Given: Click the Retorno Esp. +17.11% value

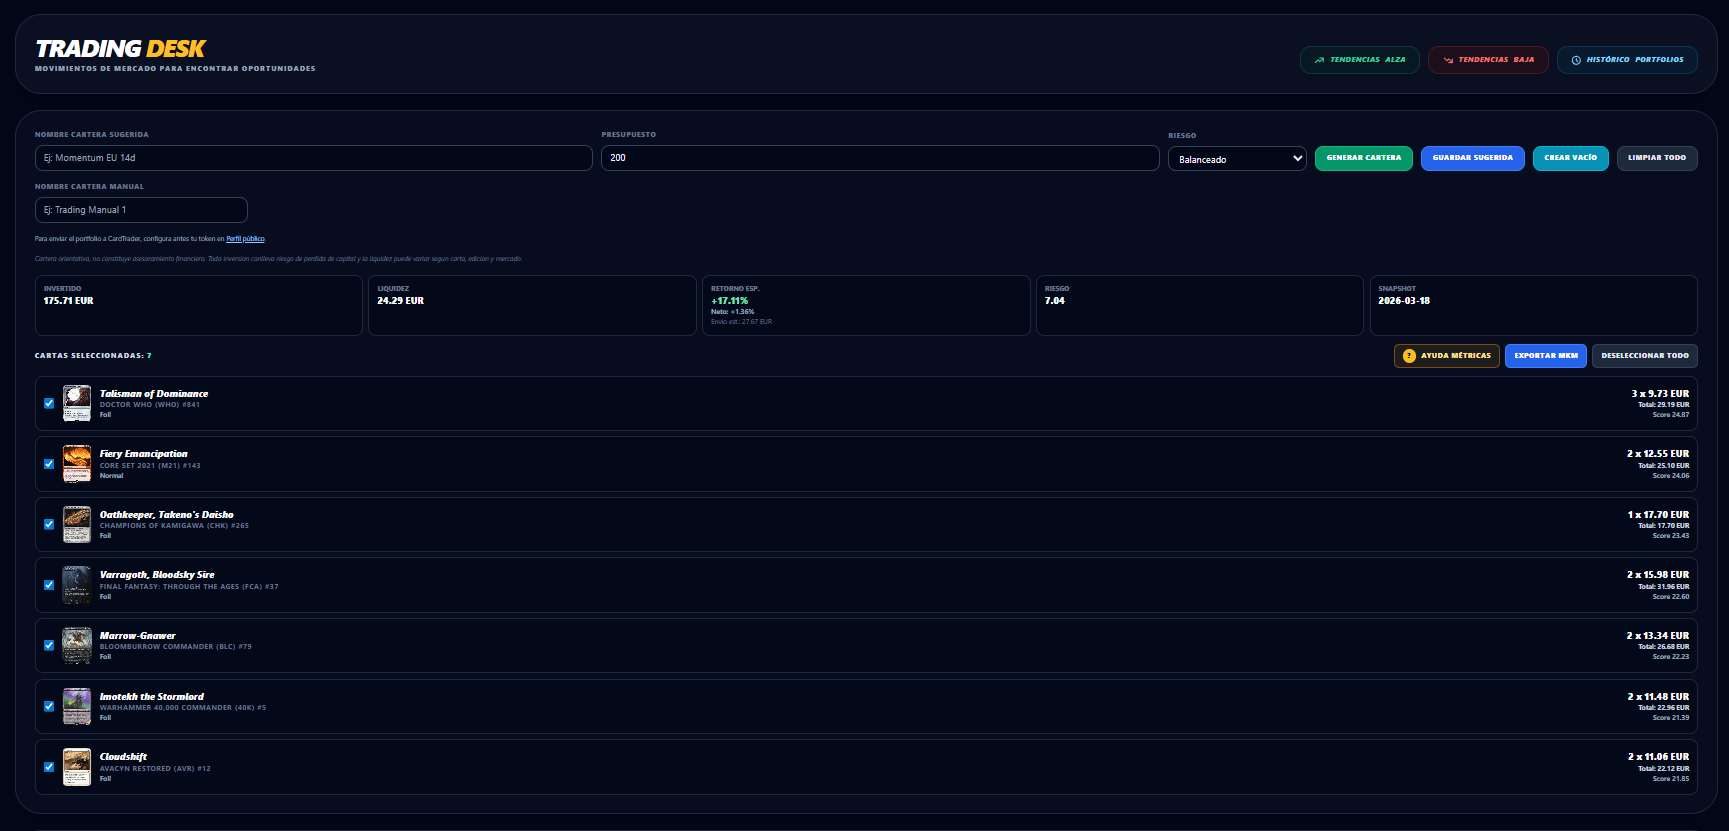Looking at the screenshot, I should (x=729, y=301).
